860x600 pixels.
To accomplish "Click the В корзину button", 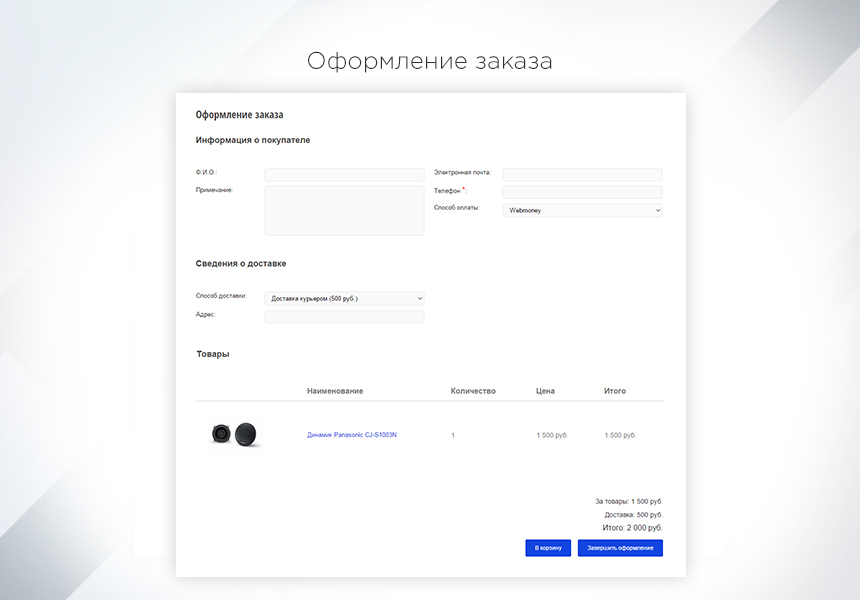I will pyautogui.click(x=548, y=548).
